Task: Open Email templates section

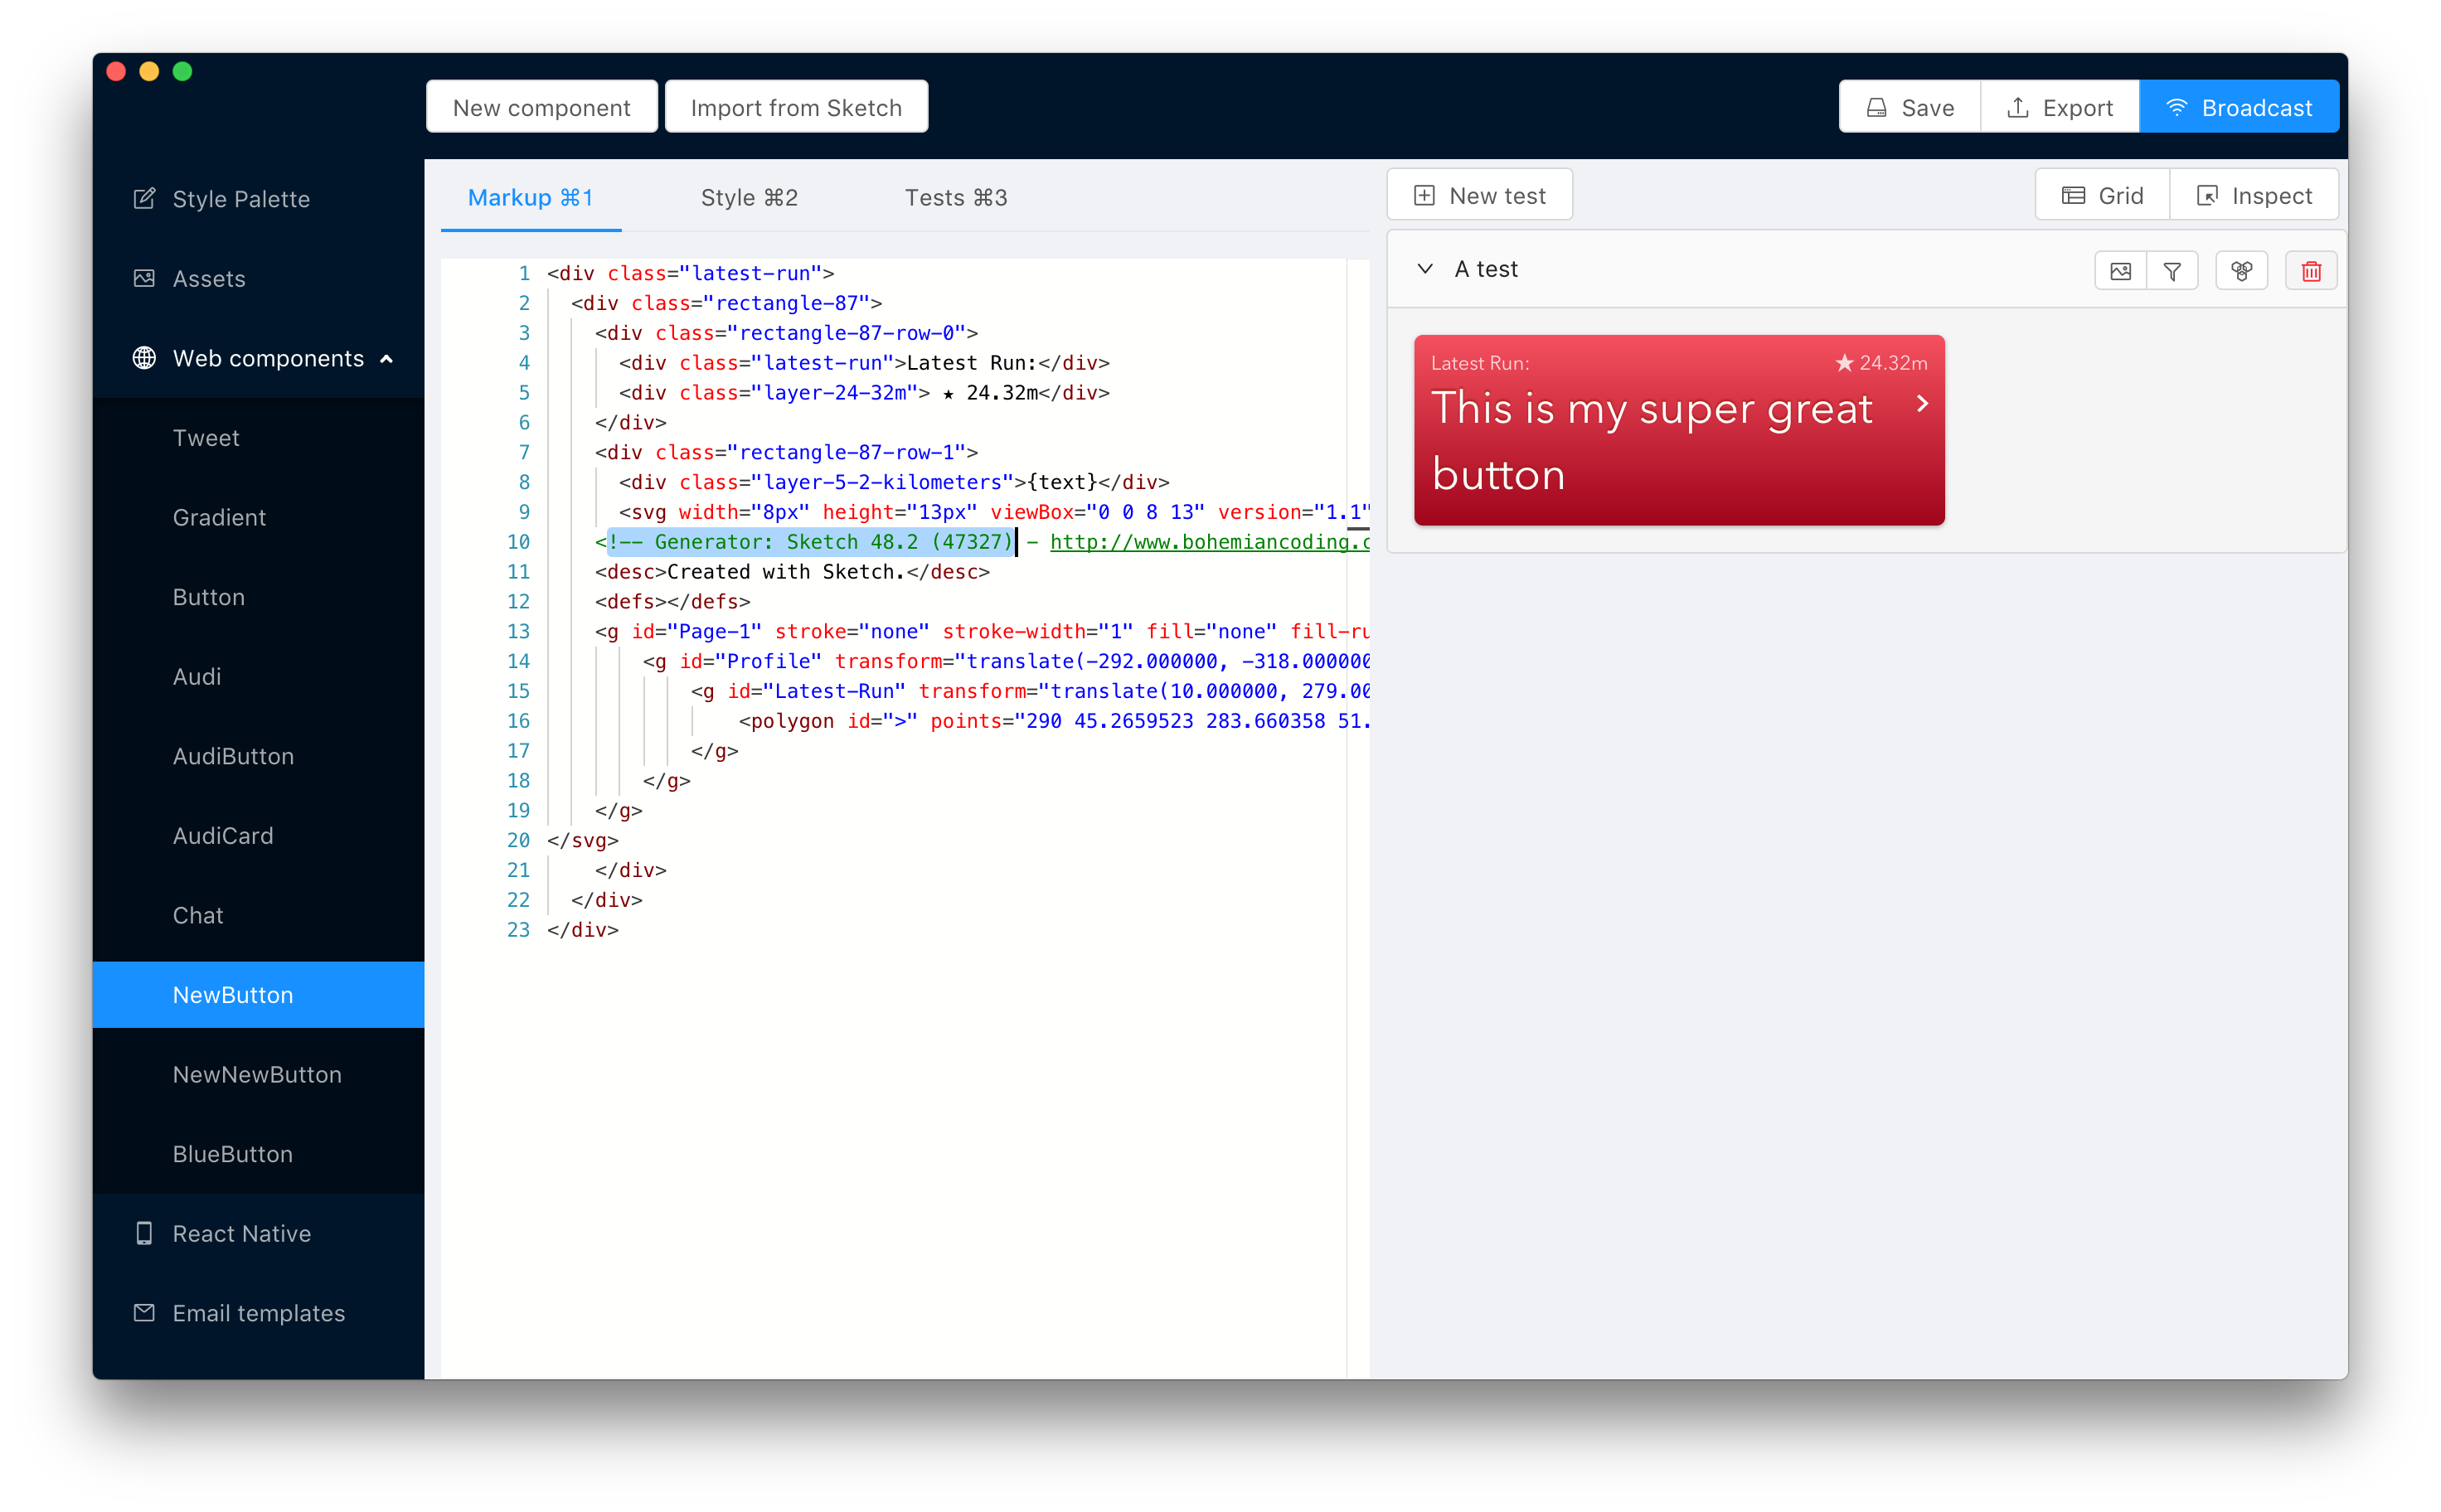Action: point(258,1313)
